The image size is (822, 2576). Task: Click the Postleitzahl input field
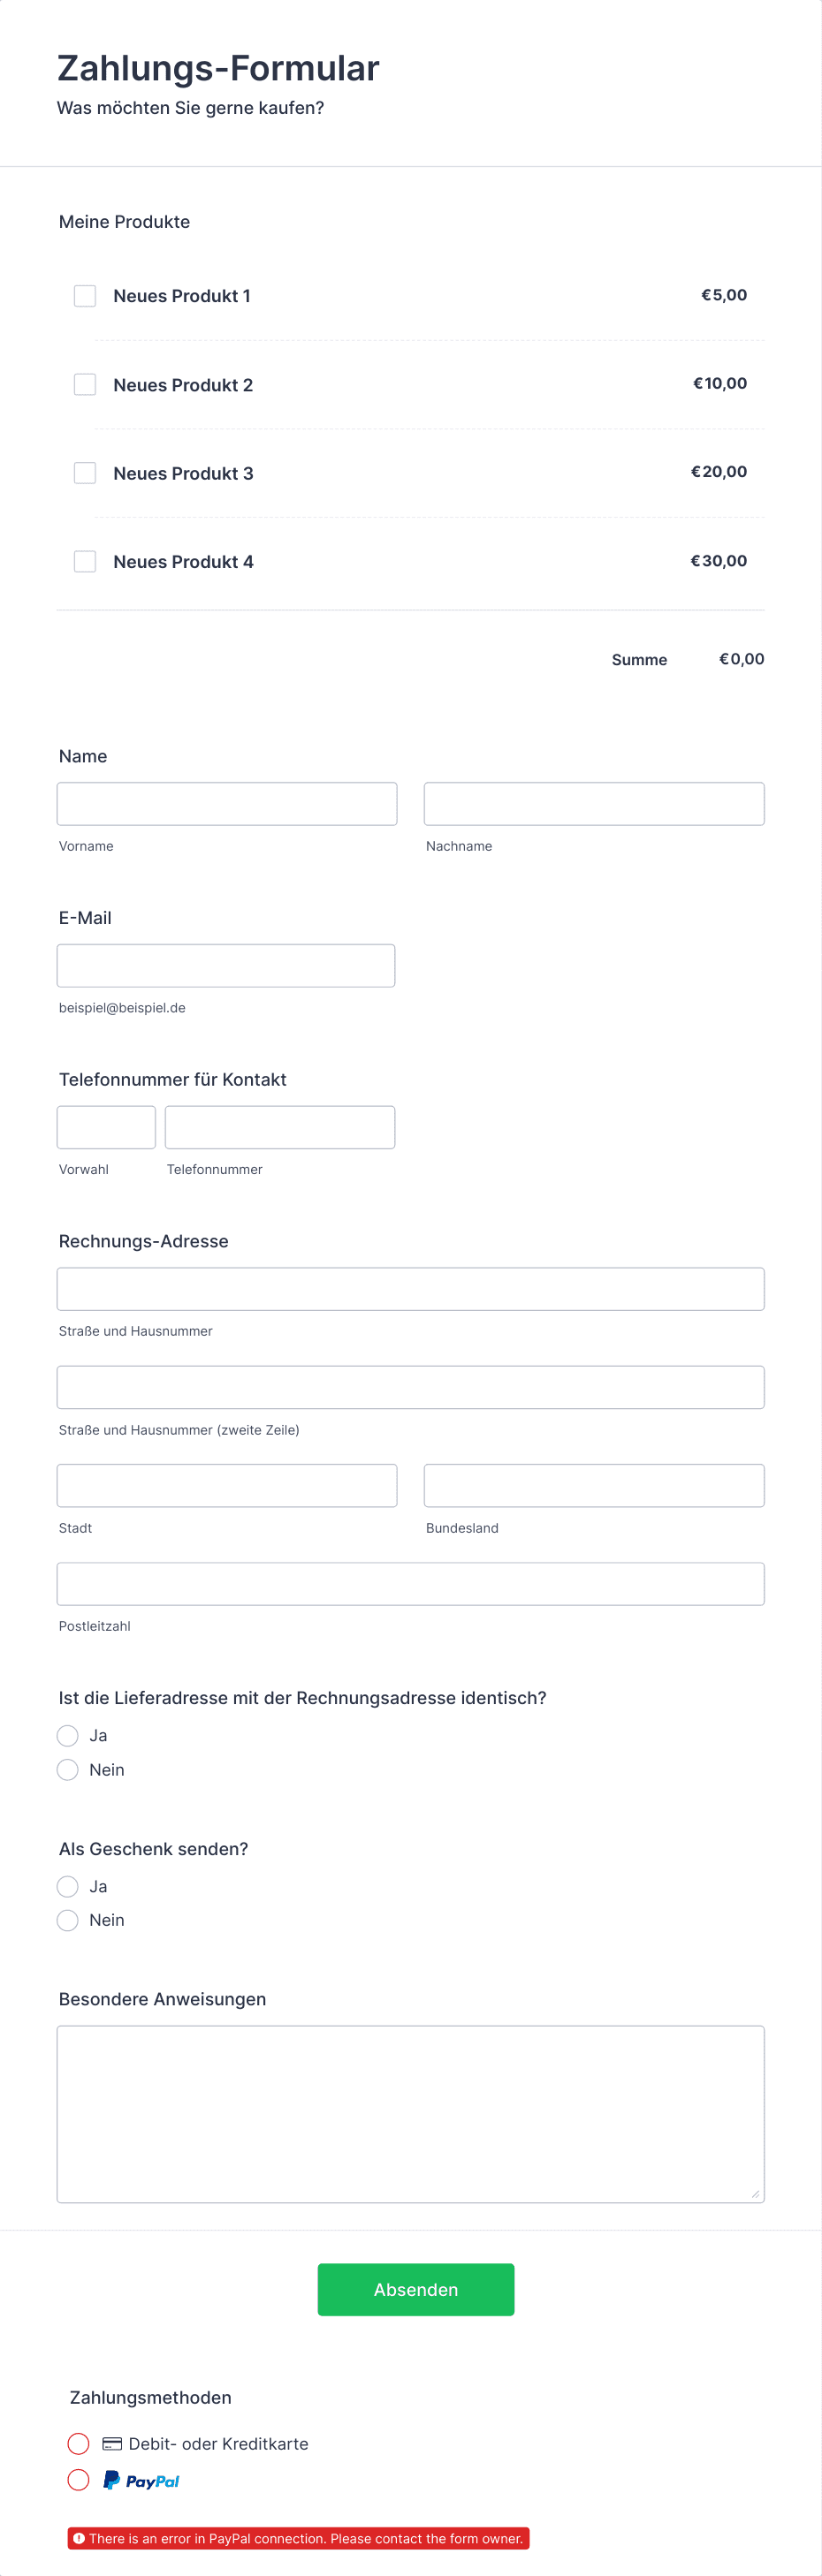click(411, 1584)
